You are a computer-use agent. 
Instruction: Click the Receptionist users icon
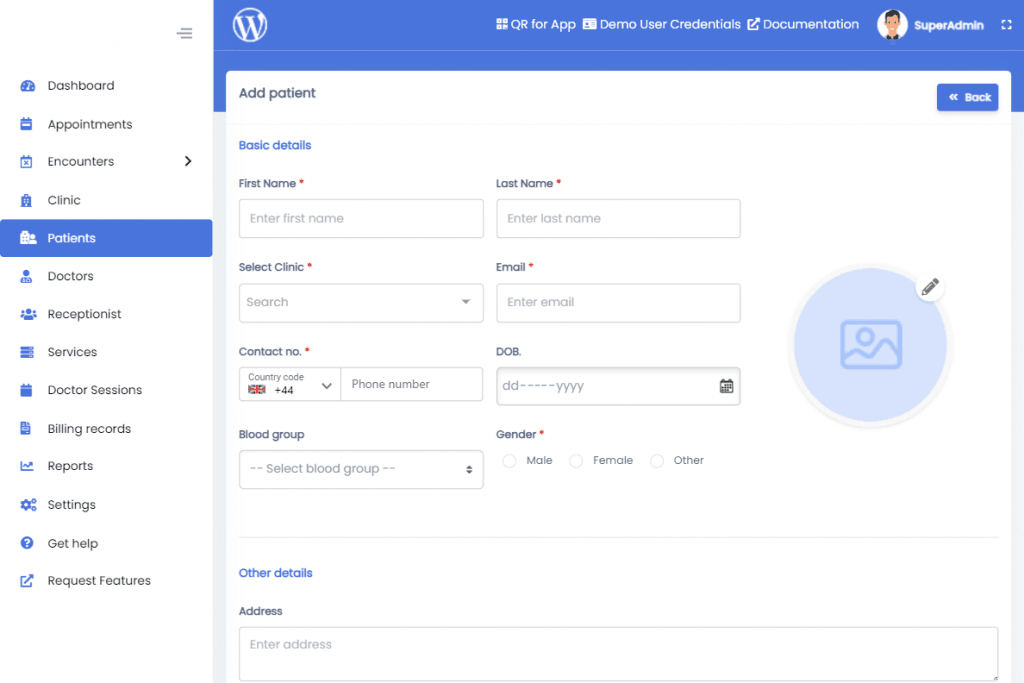[x=28, y=314]
